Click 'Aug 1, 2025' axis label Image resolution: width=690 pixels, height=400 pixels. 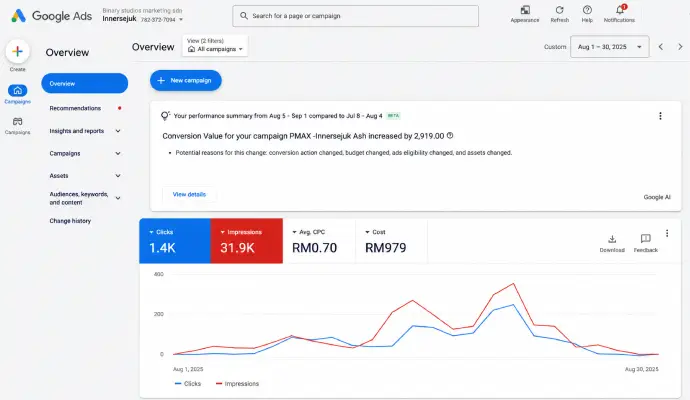[188, 369]
